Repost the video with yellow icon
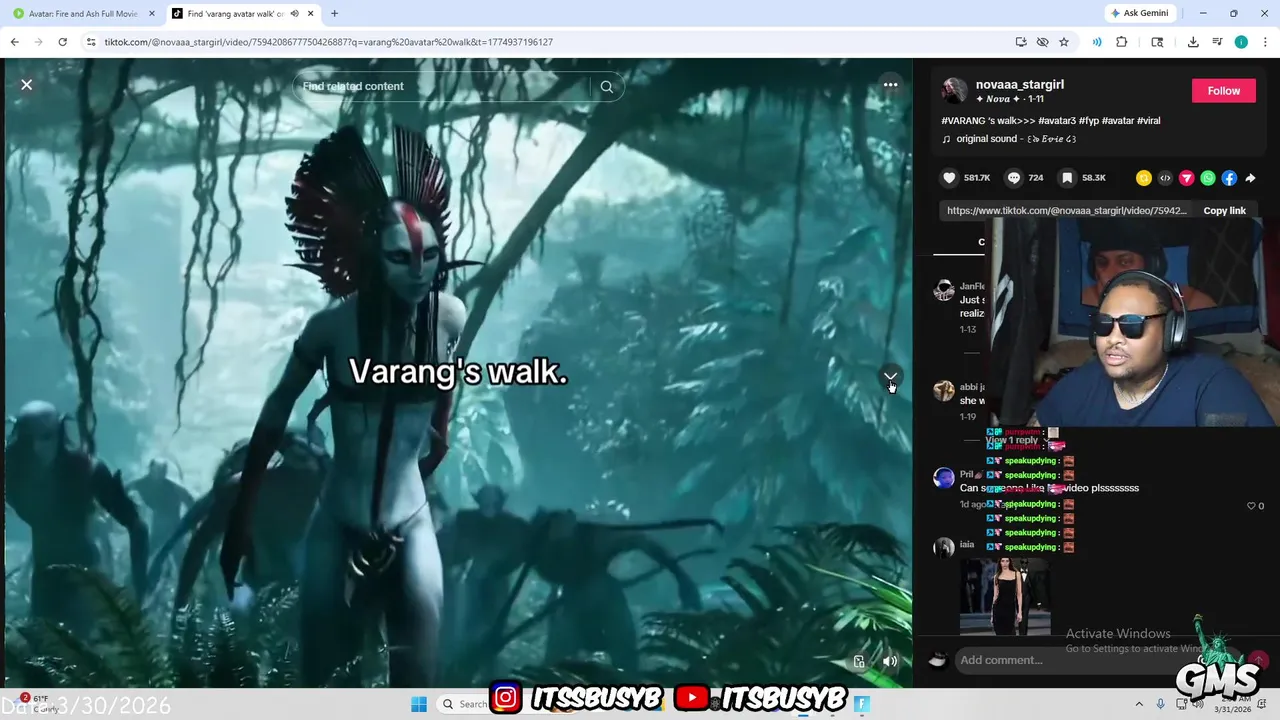This screenshot has height=720, width=1280. [1144, 178]
